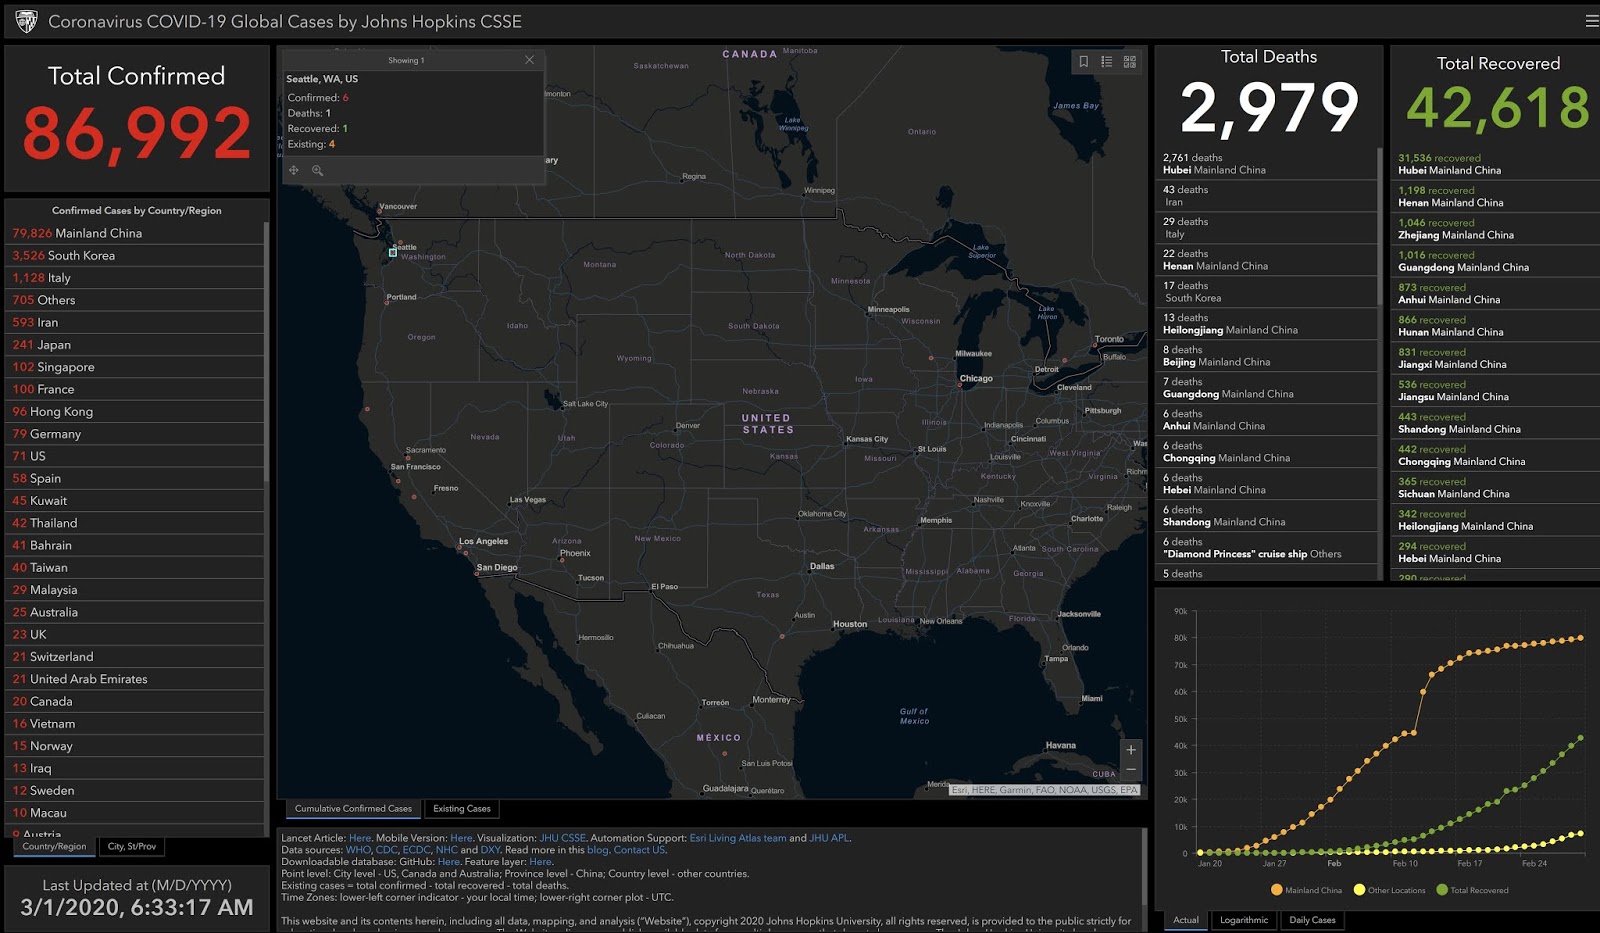Switch to the Existing Cases tab
This screenshot has width=1600, height=933.
click(462, 809)
